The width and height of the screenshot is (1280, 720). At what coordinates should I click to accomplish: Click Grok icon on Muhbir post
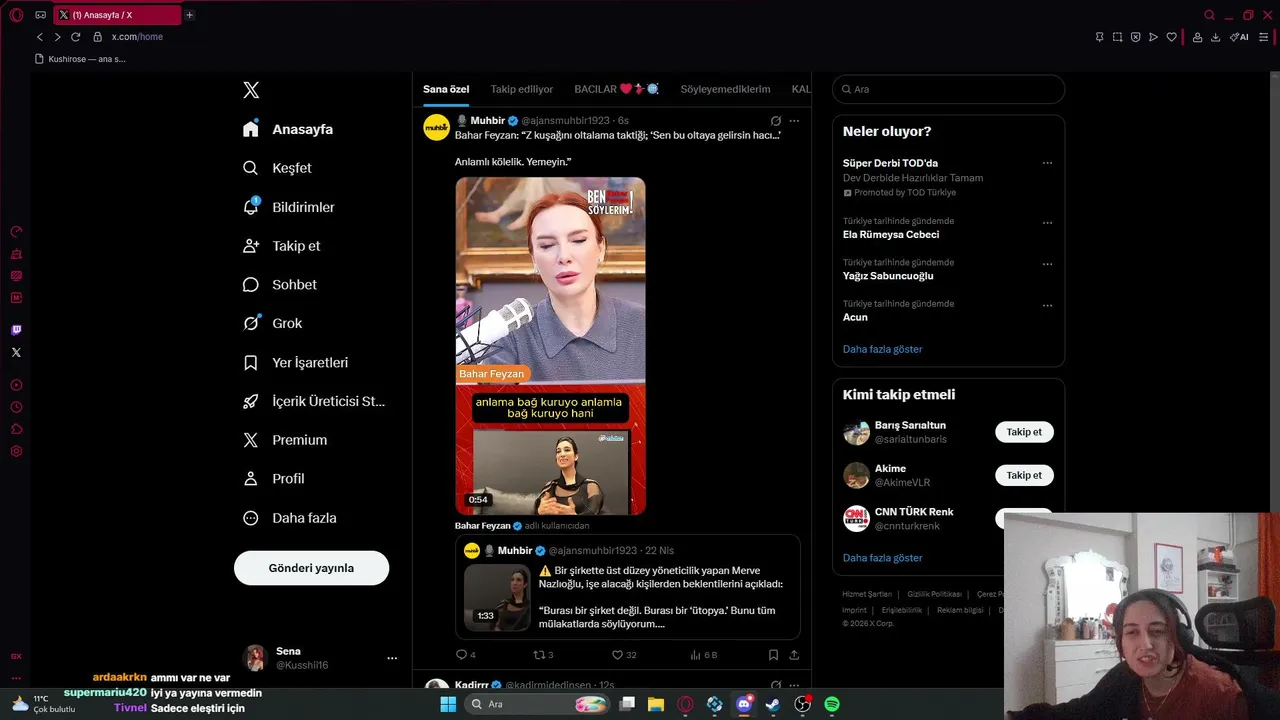click(776, 121)
